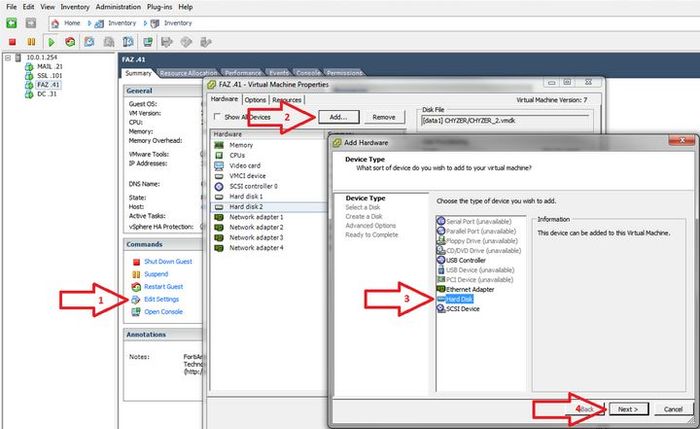This screenshot has width=700, height=429.
Task: Switch to the Summary tab
Action: 138,73
